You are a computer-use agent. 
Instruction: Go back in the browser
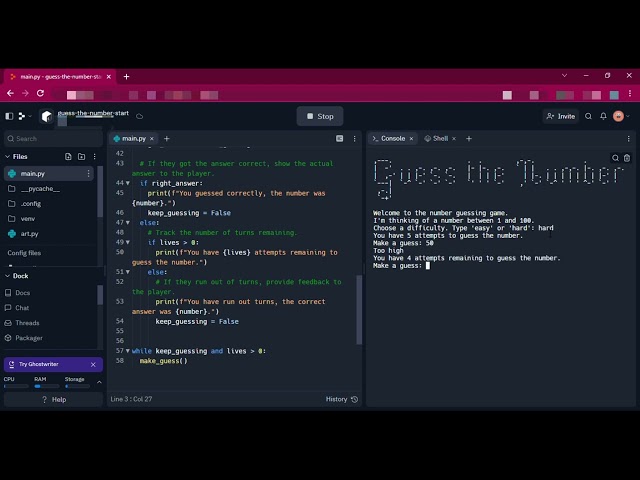[x=10, y=93]
